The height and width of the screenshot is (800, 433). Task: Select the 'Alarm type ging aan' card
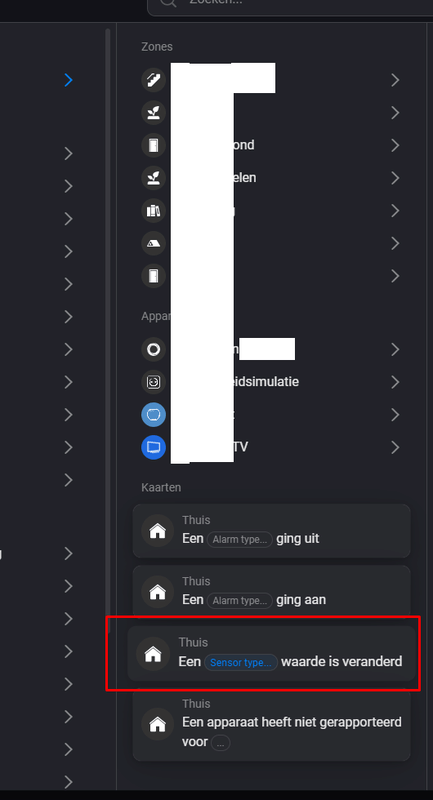pyautogui.click(x=271, y=592)
